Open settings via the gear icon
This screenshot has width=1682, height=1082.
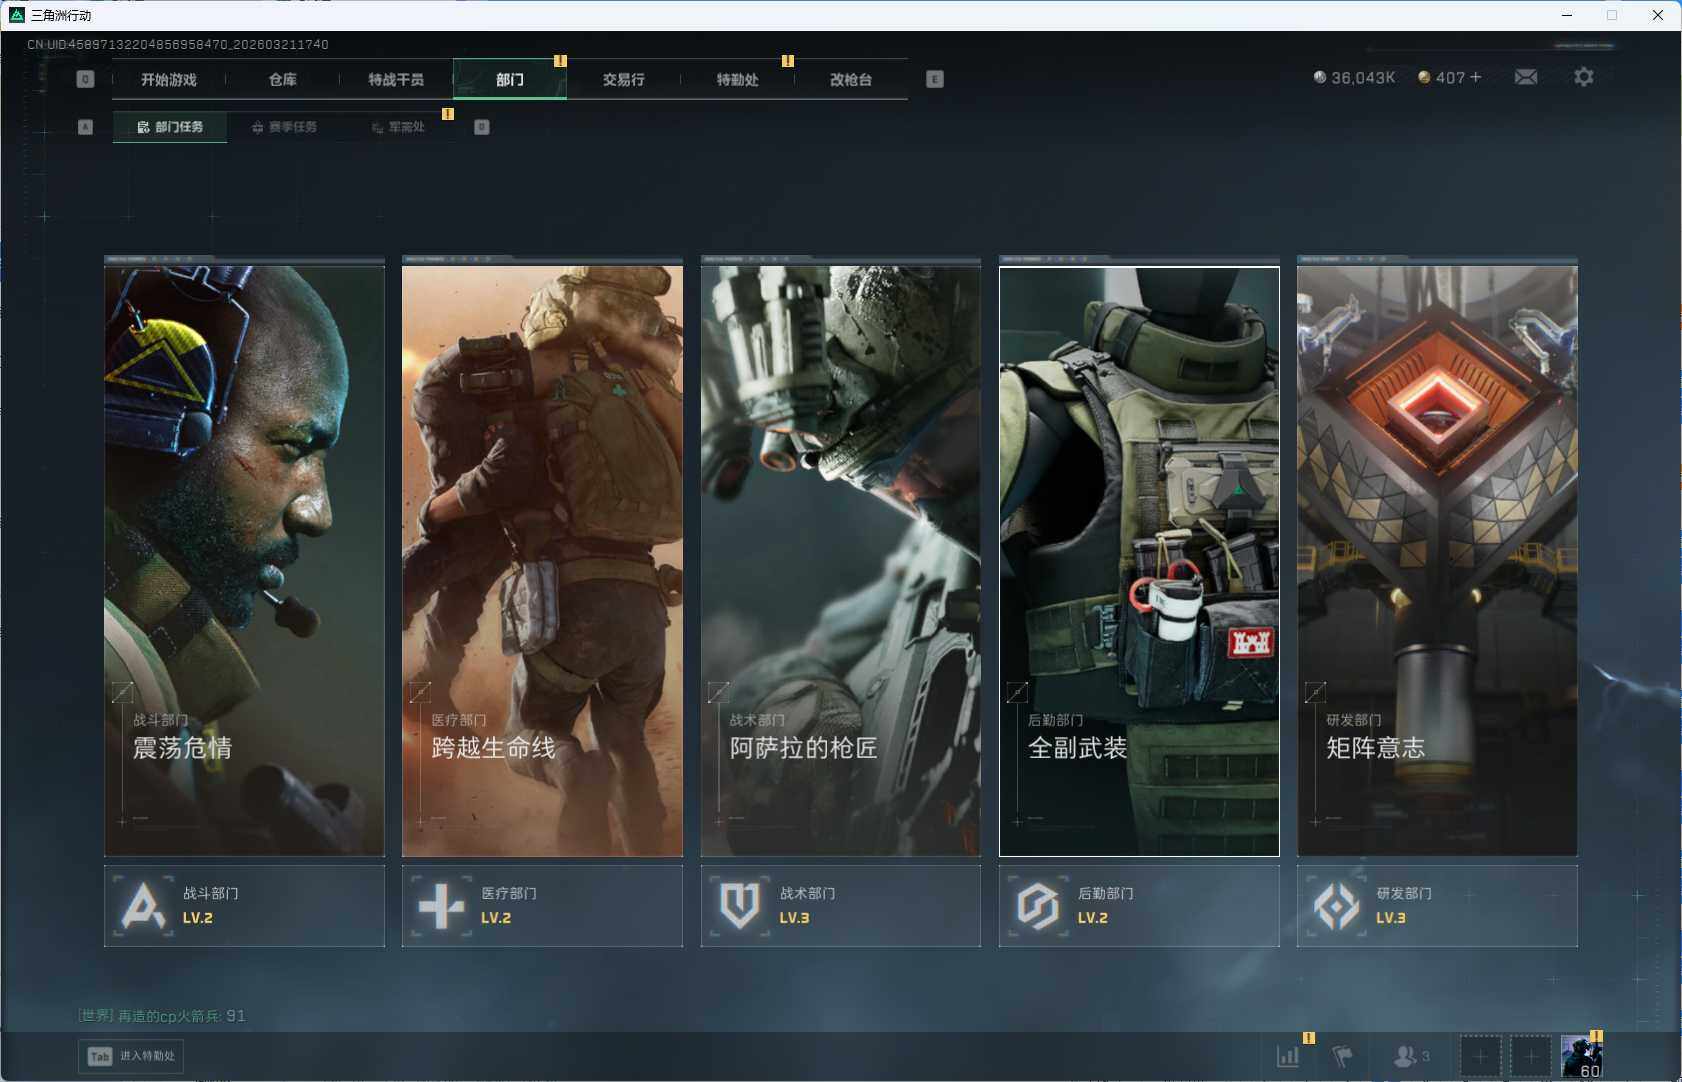tap(1583, 77)
